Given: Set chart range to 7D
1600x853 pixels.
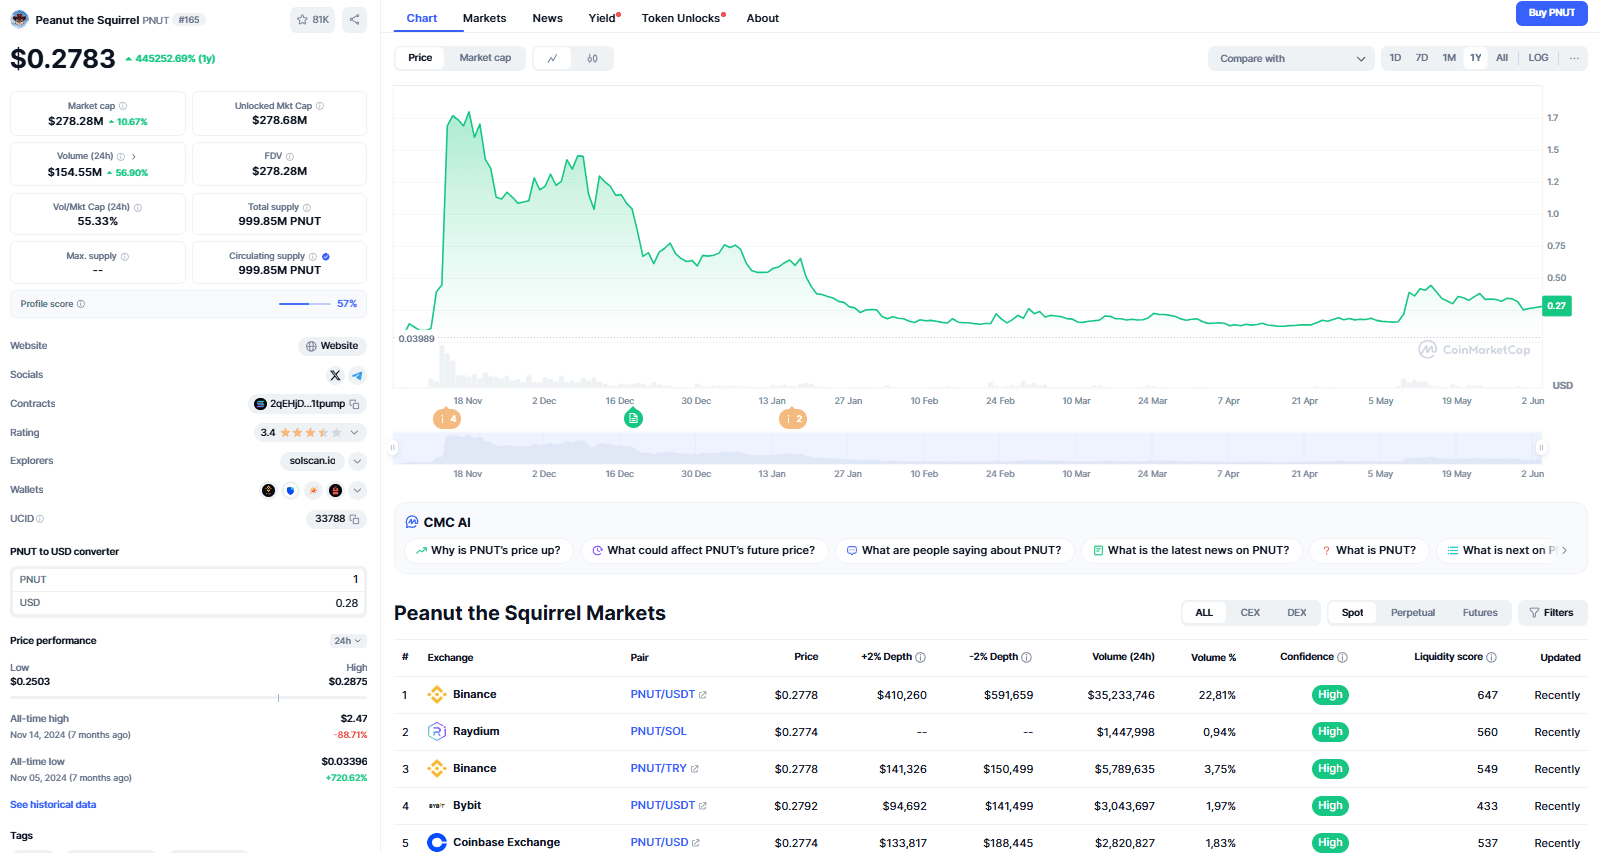Looking at the screenshot, I should tap(1422, 58).
